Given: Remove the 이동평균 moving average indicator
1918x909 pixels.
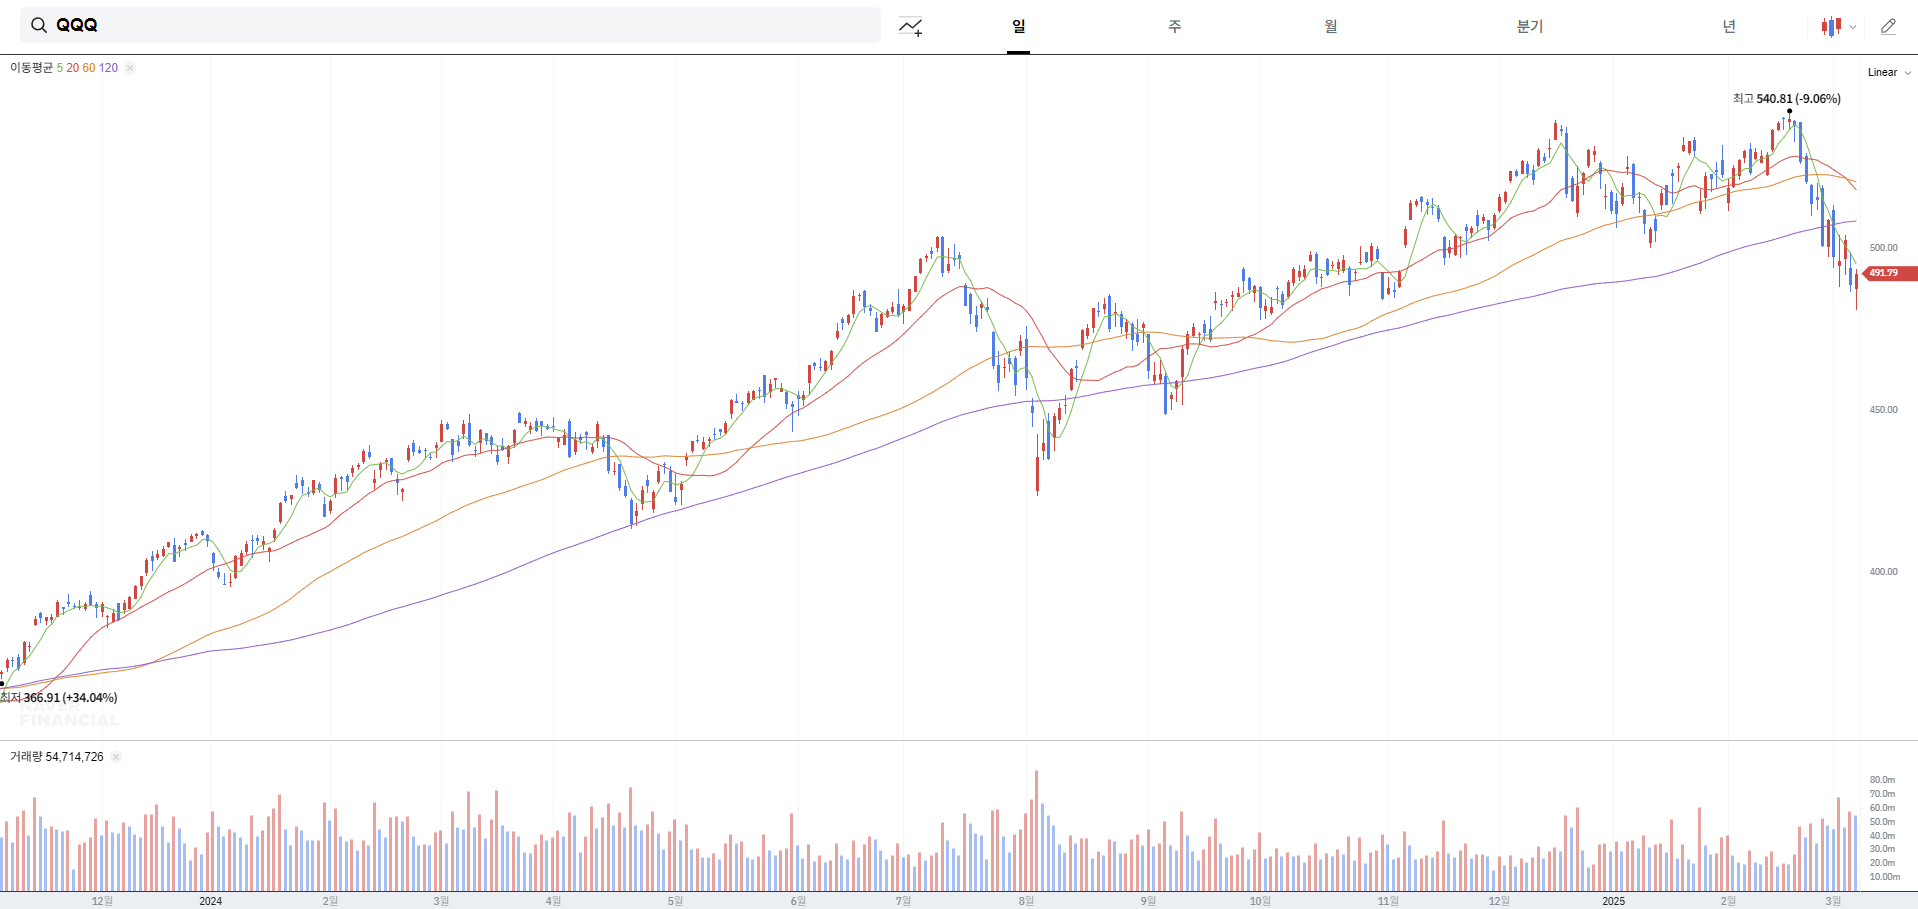Looking at the screenshot, I should pyautogui.click(x=130, y=68).
